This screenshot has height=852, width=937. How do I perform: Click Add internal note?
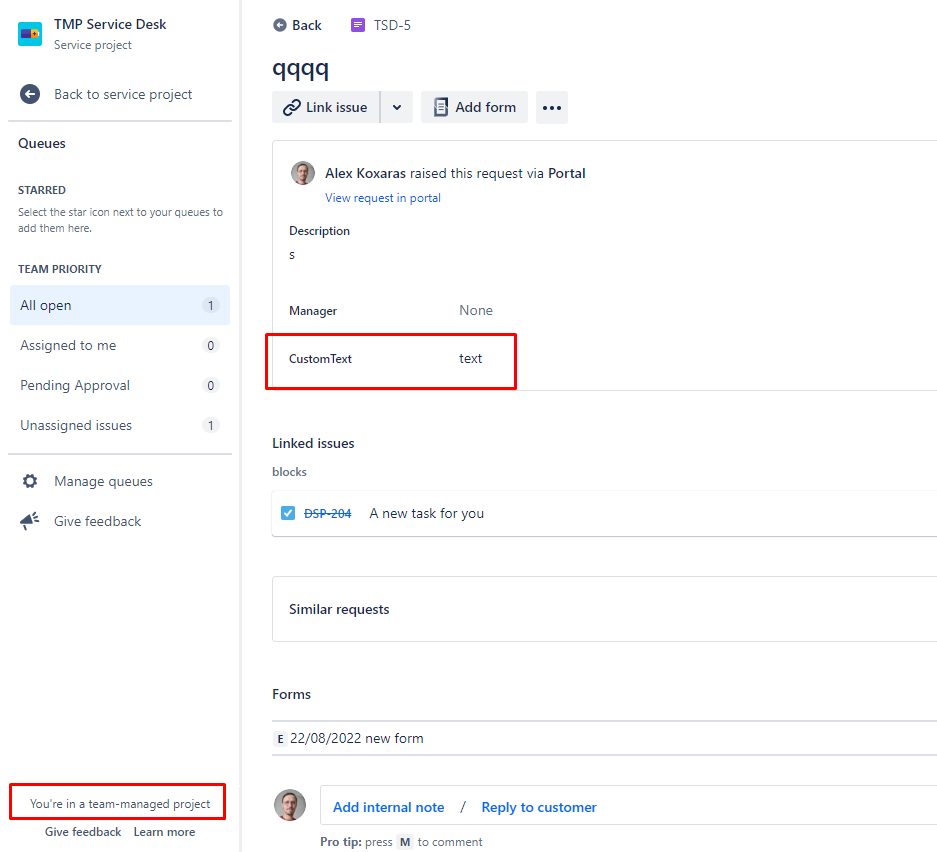pyautogui.click(x=388, y=807)
